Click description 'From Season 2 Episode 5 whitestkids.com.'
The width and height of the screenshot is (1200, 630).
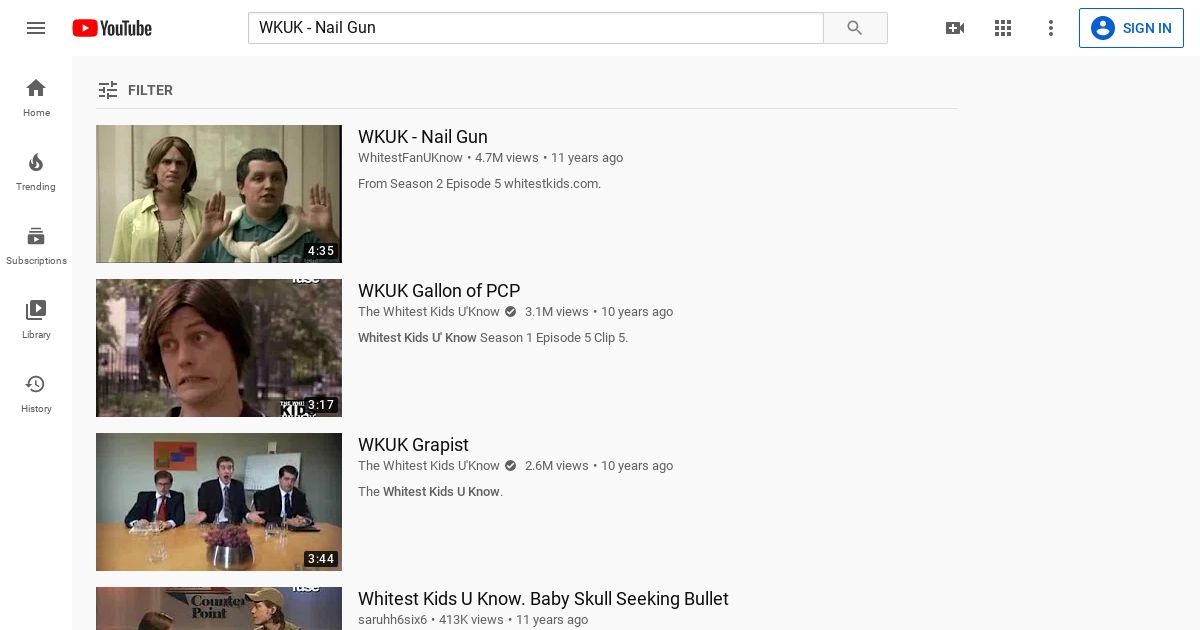(479, 184)
